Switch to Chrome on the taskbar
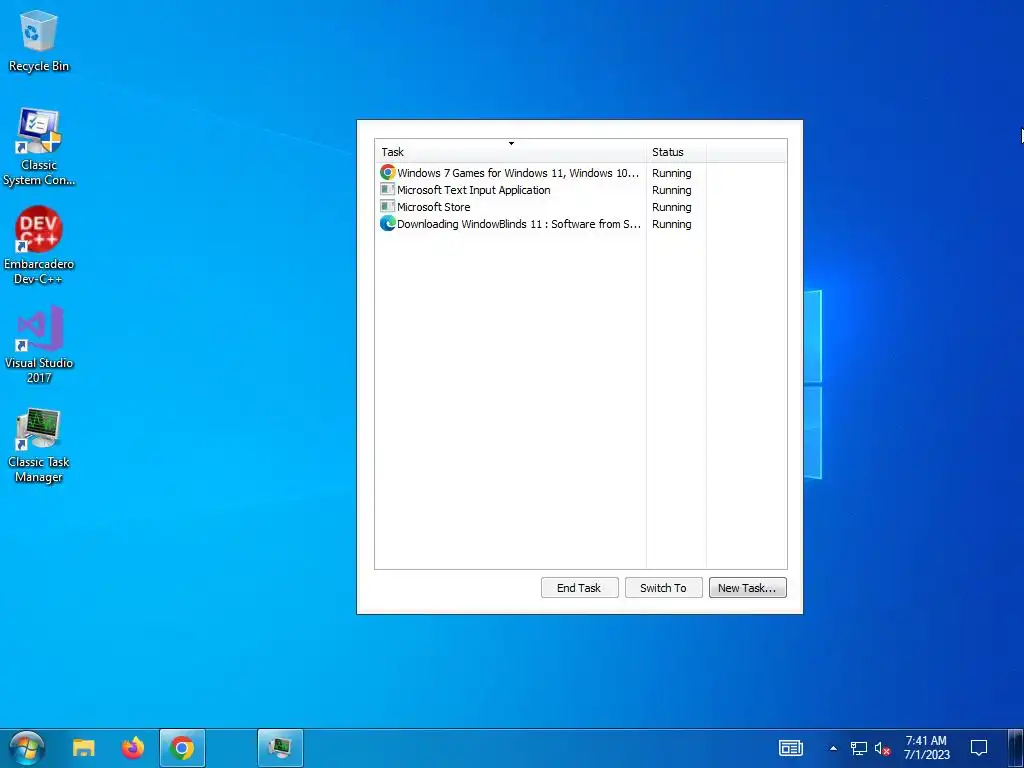Image resolution: width=1024 pixels, height=768 pixels. (x=182, y=748)
